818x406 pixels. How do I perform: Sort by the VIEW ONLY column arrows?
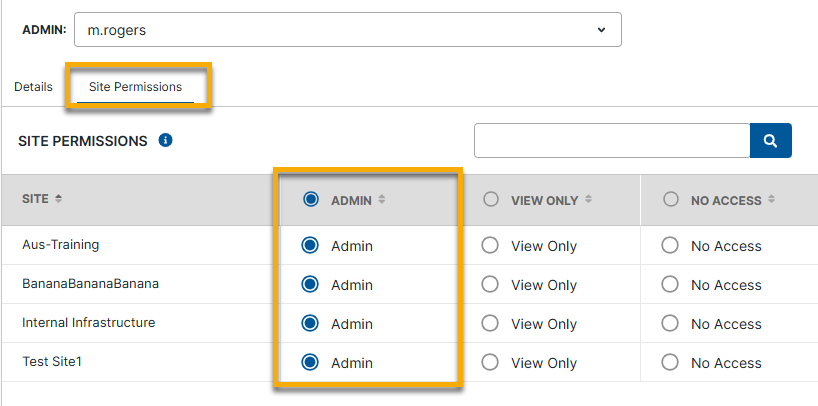point(589,200)
